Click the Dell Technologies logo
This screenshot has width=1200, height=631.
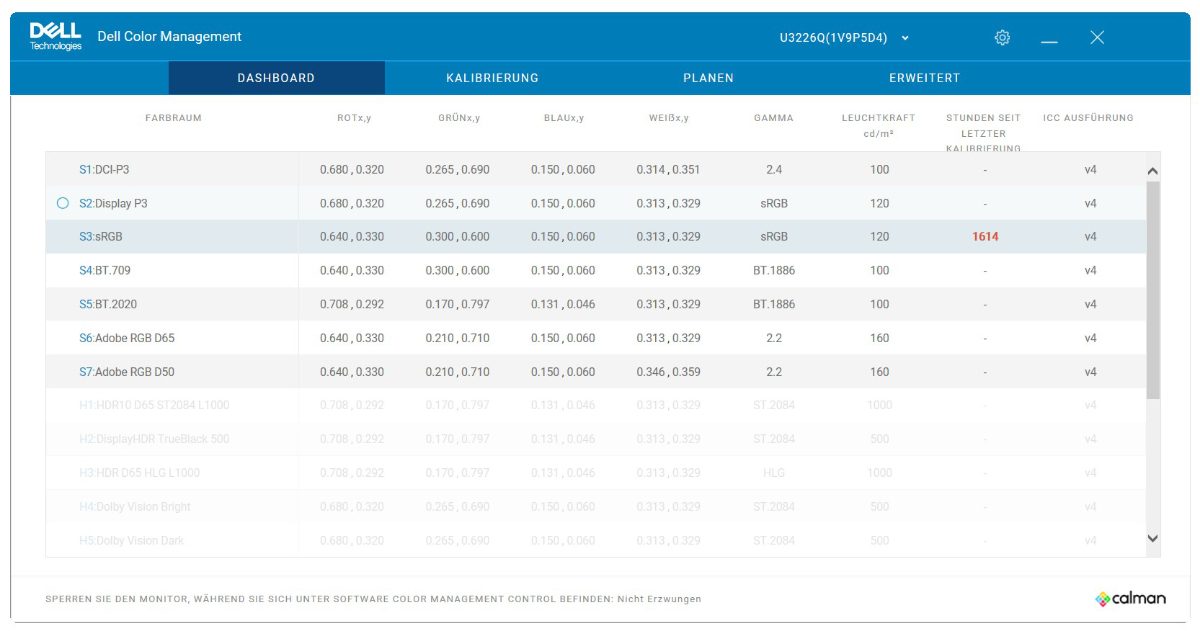click(x=56, y=37)
